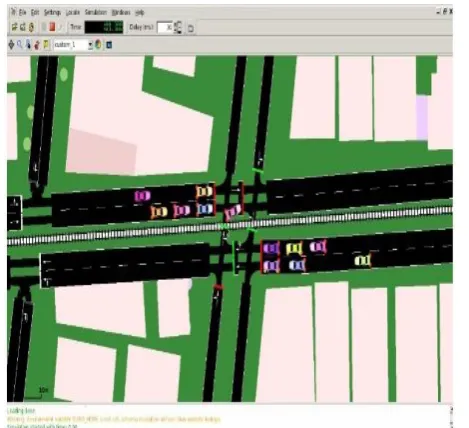
Task: Click the green traffic light bar on north approach
Action: coord(257,171)
